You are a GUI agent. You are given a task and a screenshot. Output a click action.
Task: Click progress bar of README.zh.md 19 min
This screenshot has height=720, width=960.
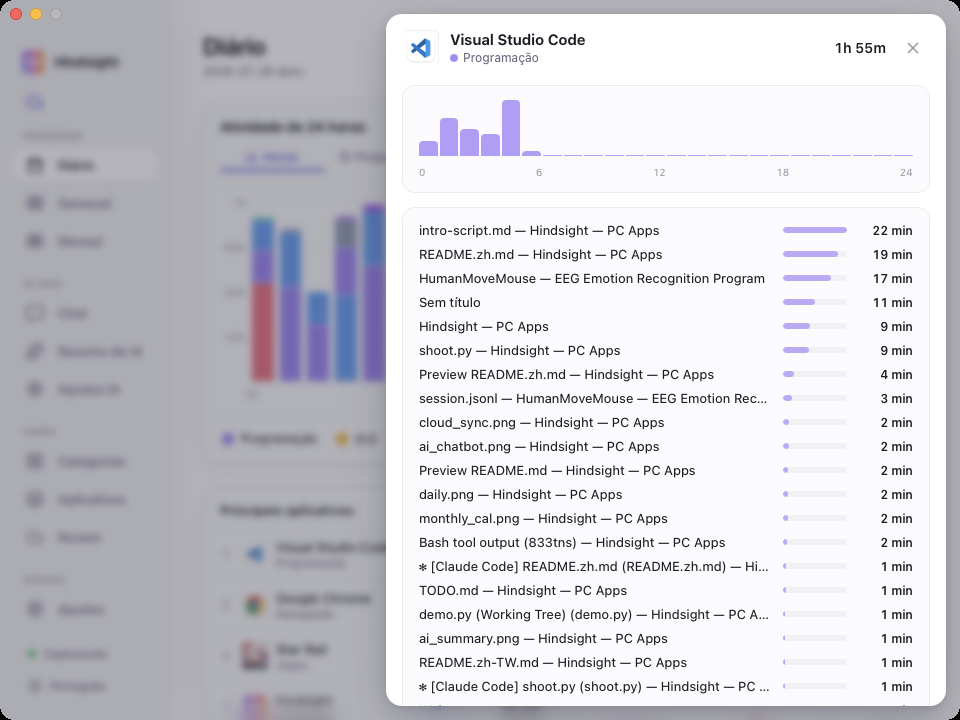(815, 254)
